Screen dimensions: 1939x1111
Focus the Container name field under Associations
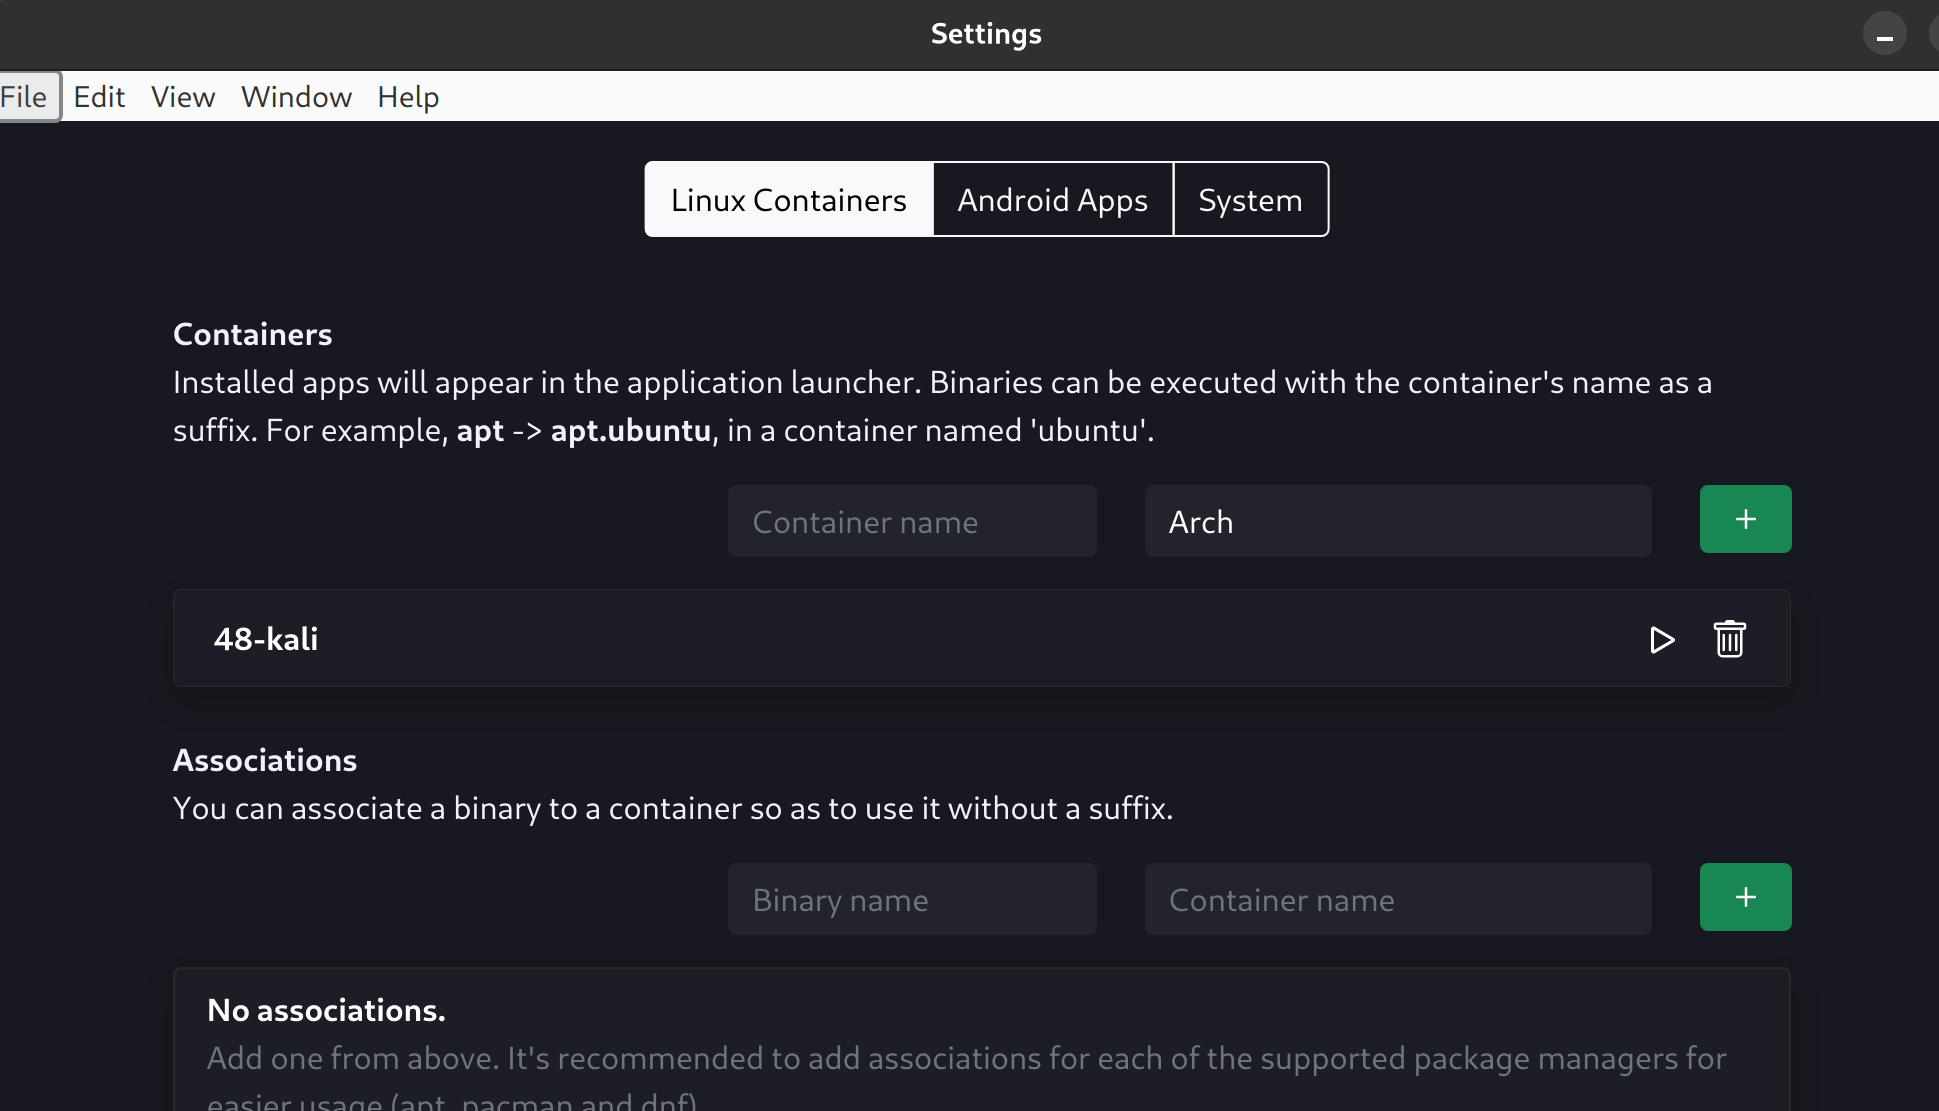click(1397, 900)
